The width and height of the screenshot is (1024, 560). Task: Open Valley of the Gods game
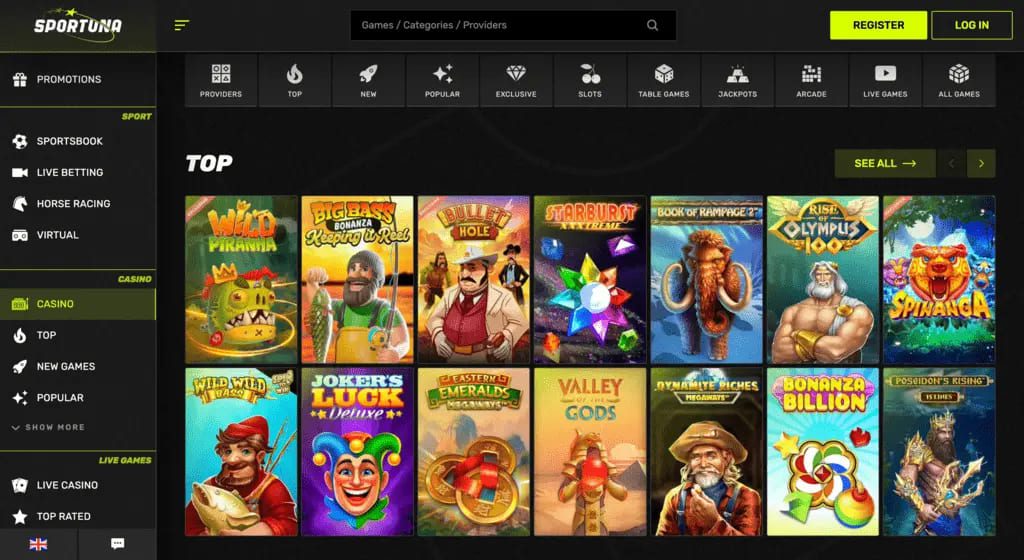[x=590, y=452]
